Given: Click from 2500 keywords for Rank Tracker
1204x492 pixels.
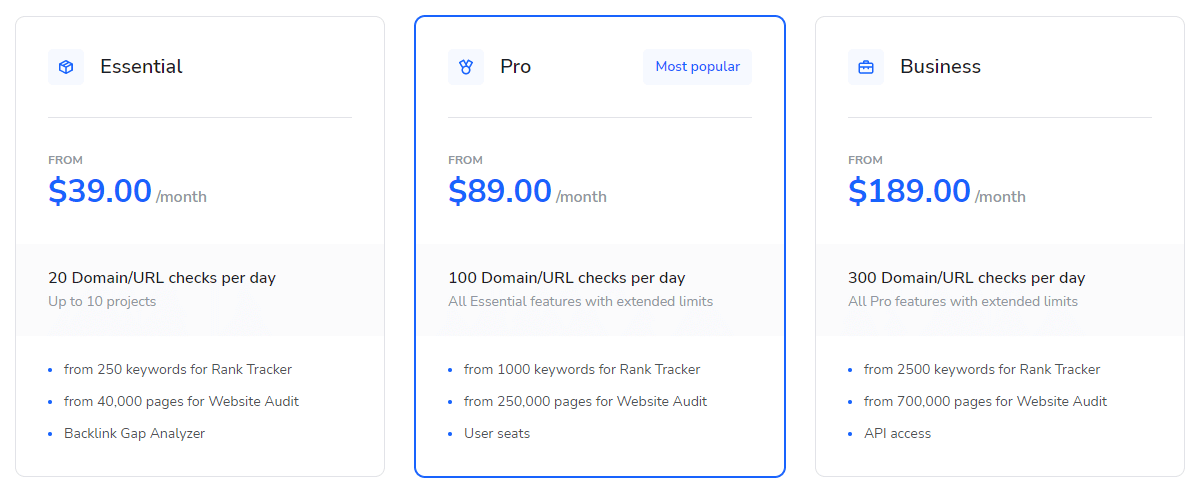Looking at the screenshot, I should coord(982,370).
